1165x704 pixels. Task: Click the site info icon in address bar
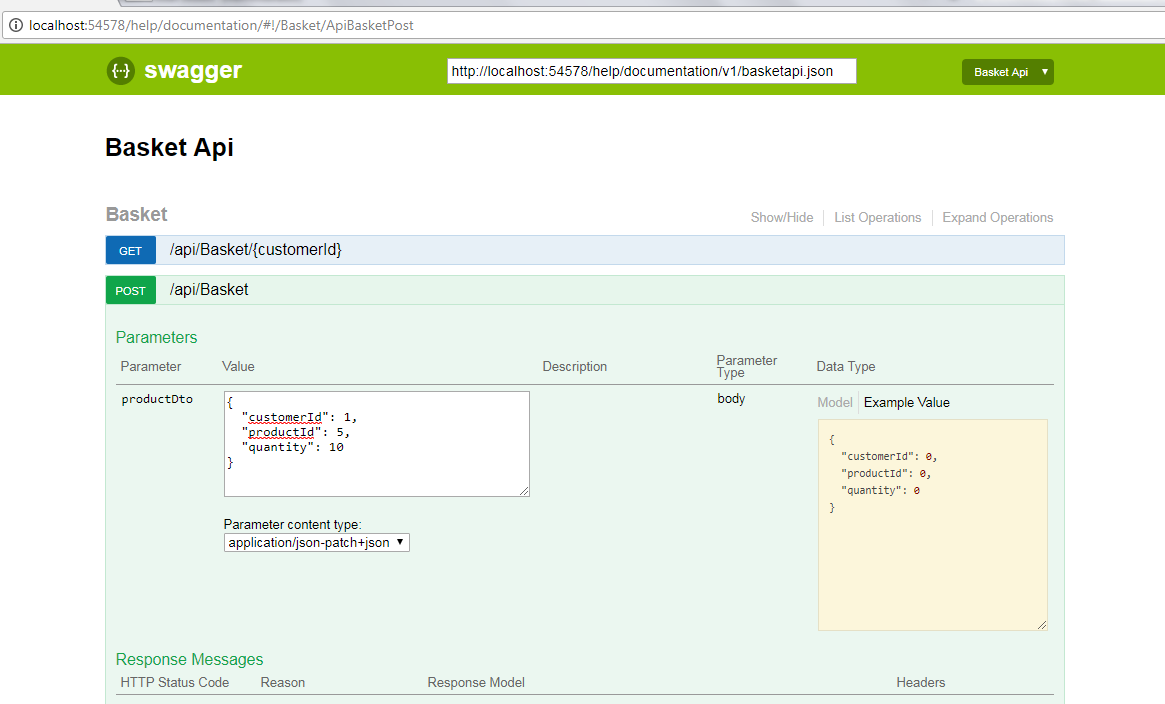pyautogui.click(x=15, y=25)
